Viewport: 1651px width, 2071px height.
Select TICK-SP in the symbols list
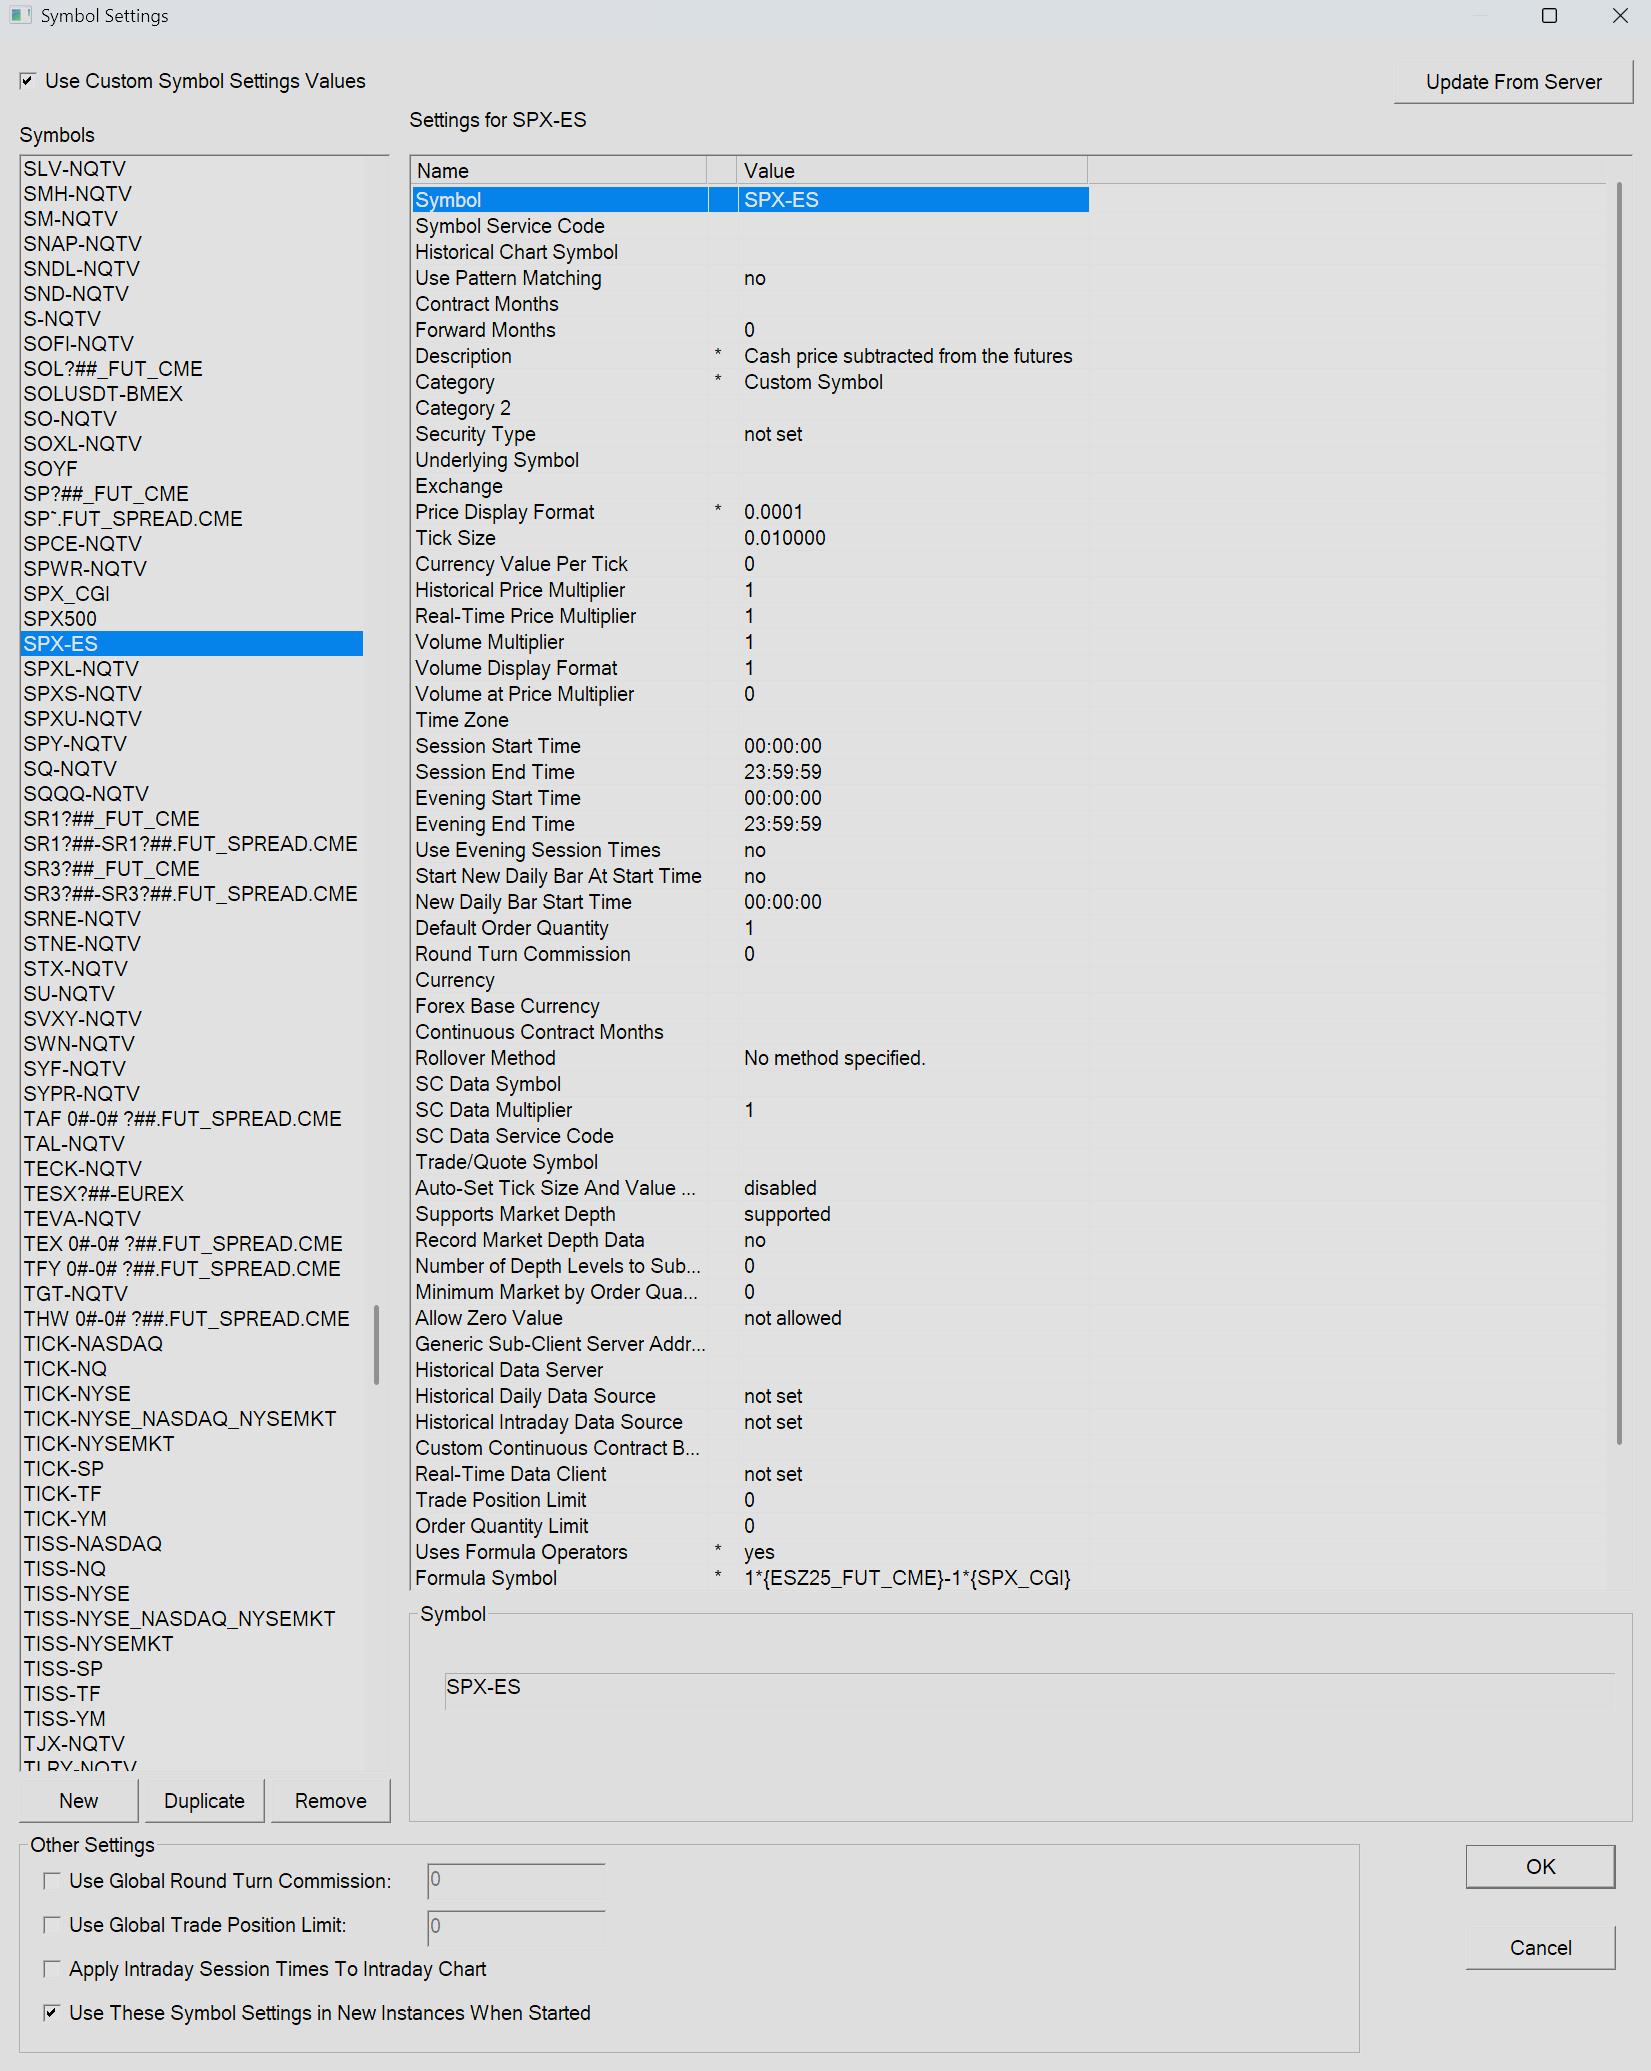tap(192, 1469)
